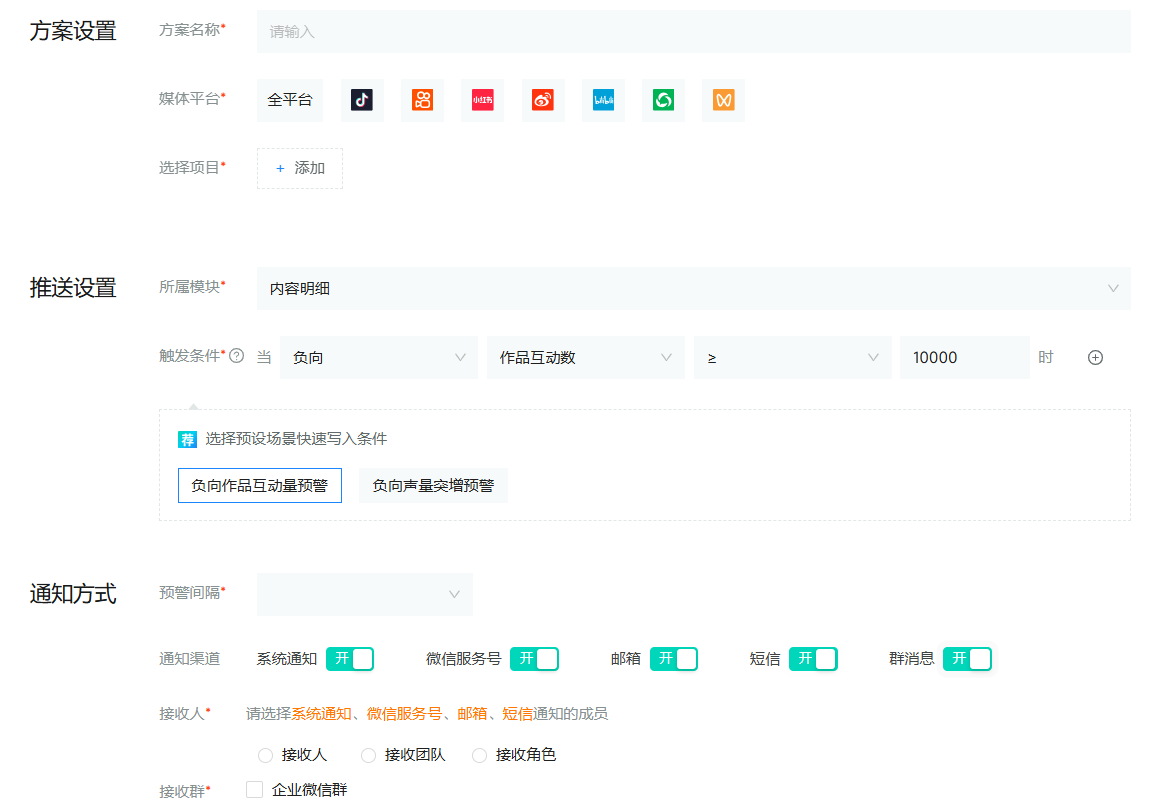Image resolution: width=1149 pixels, height=805 pixels.
Task: Toggle the 群消息 notification switch
Action: [x=967, y=659]
